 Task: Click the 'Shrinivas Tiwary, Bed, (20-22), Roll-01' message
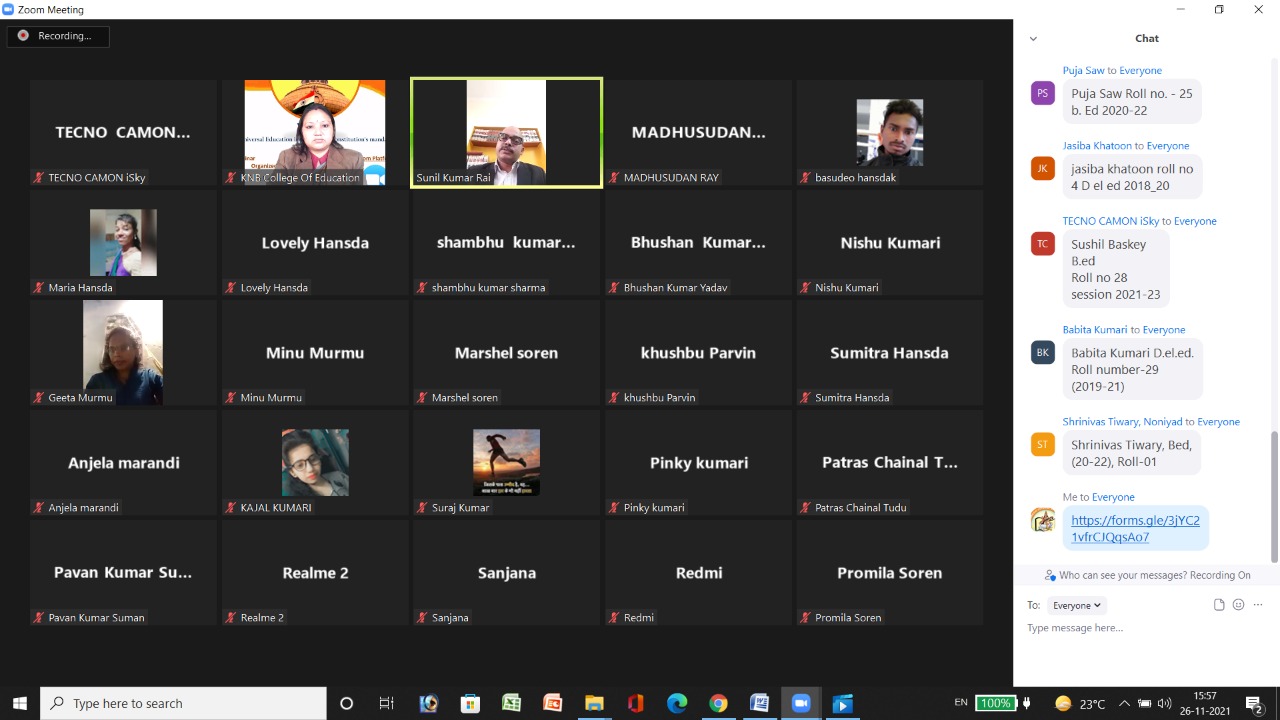1131,453
